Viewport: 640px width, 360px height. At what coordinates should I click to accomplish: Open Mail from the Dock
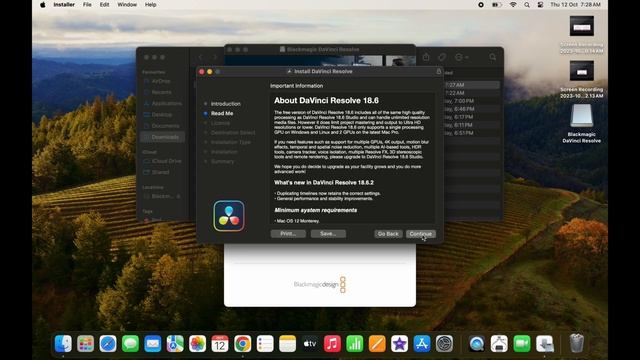(153, 344)
